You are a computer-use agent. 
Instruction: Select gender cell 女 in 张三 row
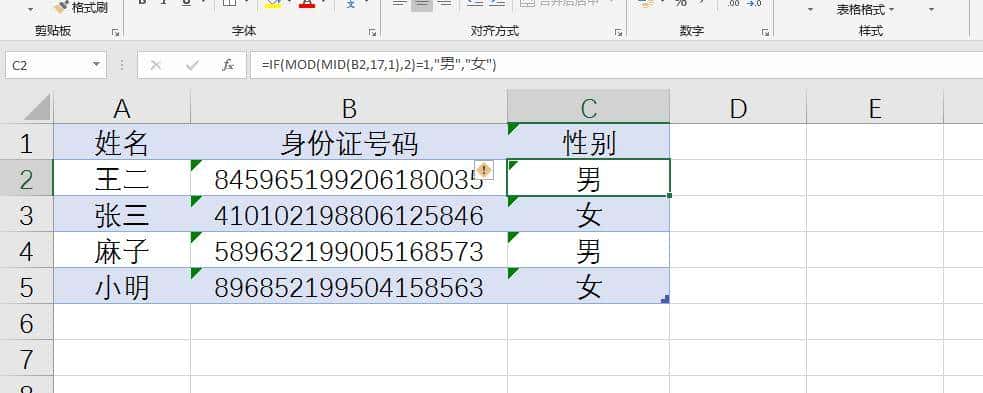pos(589,214)
